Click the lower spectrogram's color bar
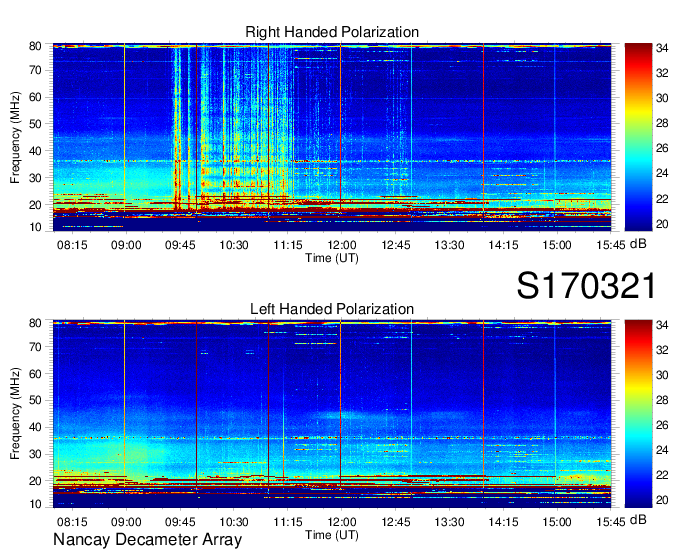 pyautogui.click(x=638, y=414)
